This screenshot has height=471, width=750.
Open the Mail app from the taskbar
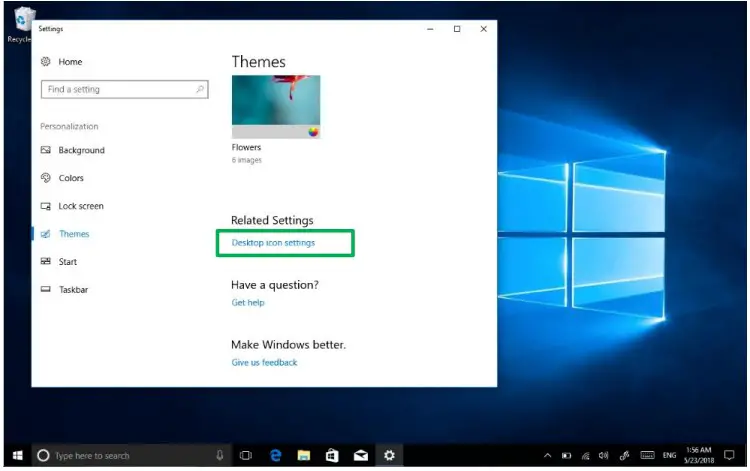tap(361, 456)
